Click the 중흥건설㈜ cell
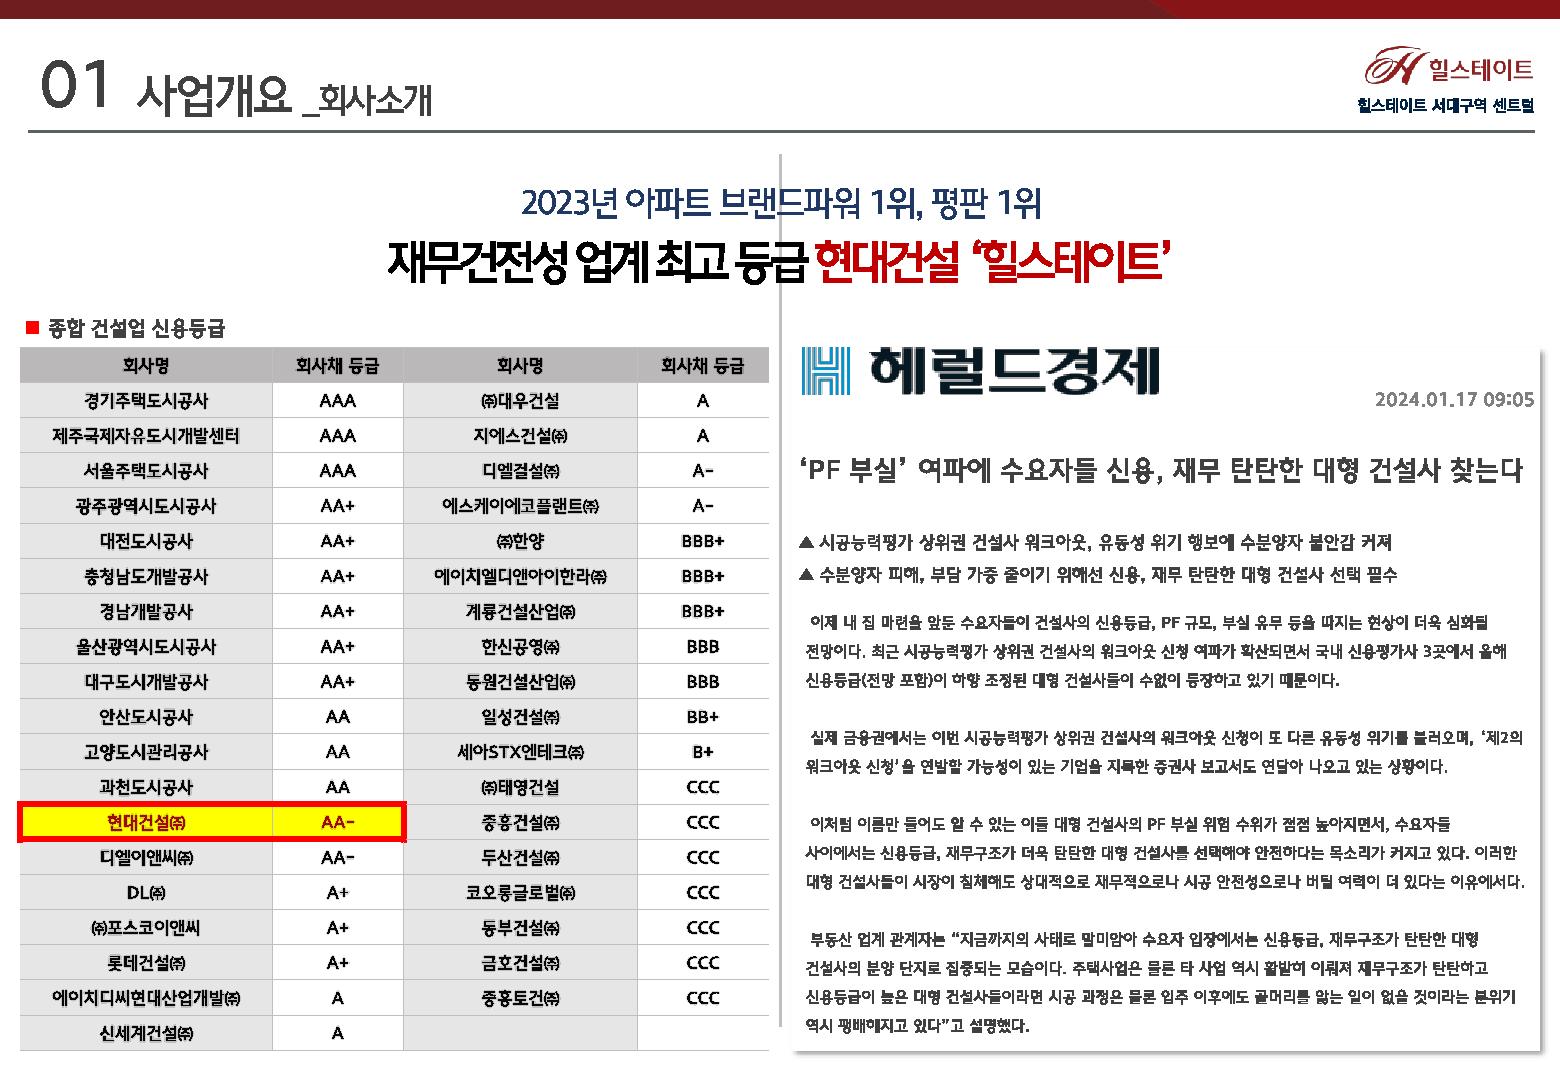Image resolution: width=1560 pixels, height=1080 pixels. point(520,822)
